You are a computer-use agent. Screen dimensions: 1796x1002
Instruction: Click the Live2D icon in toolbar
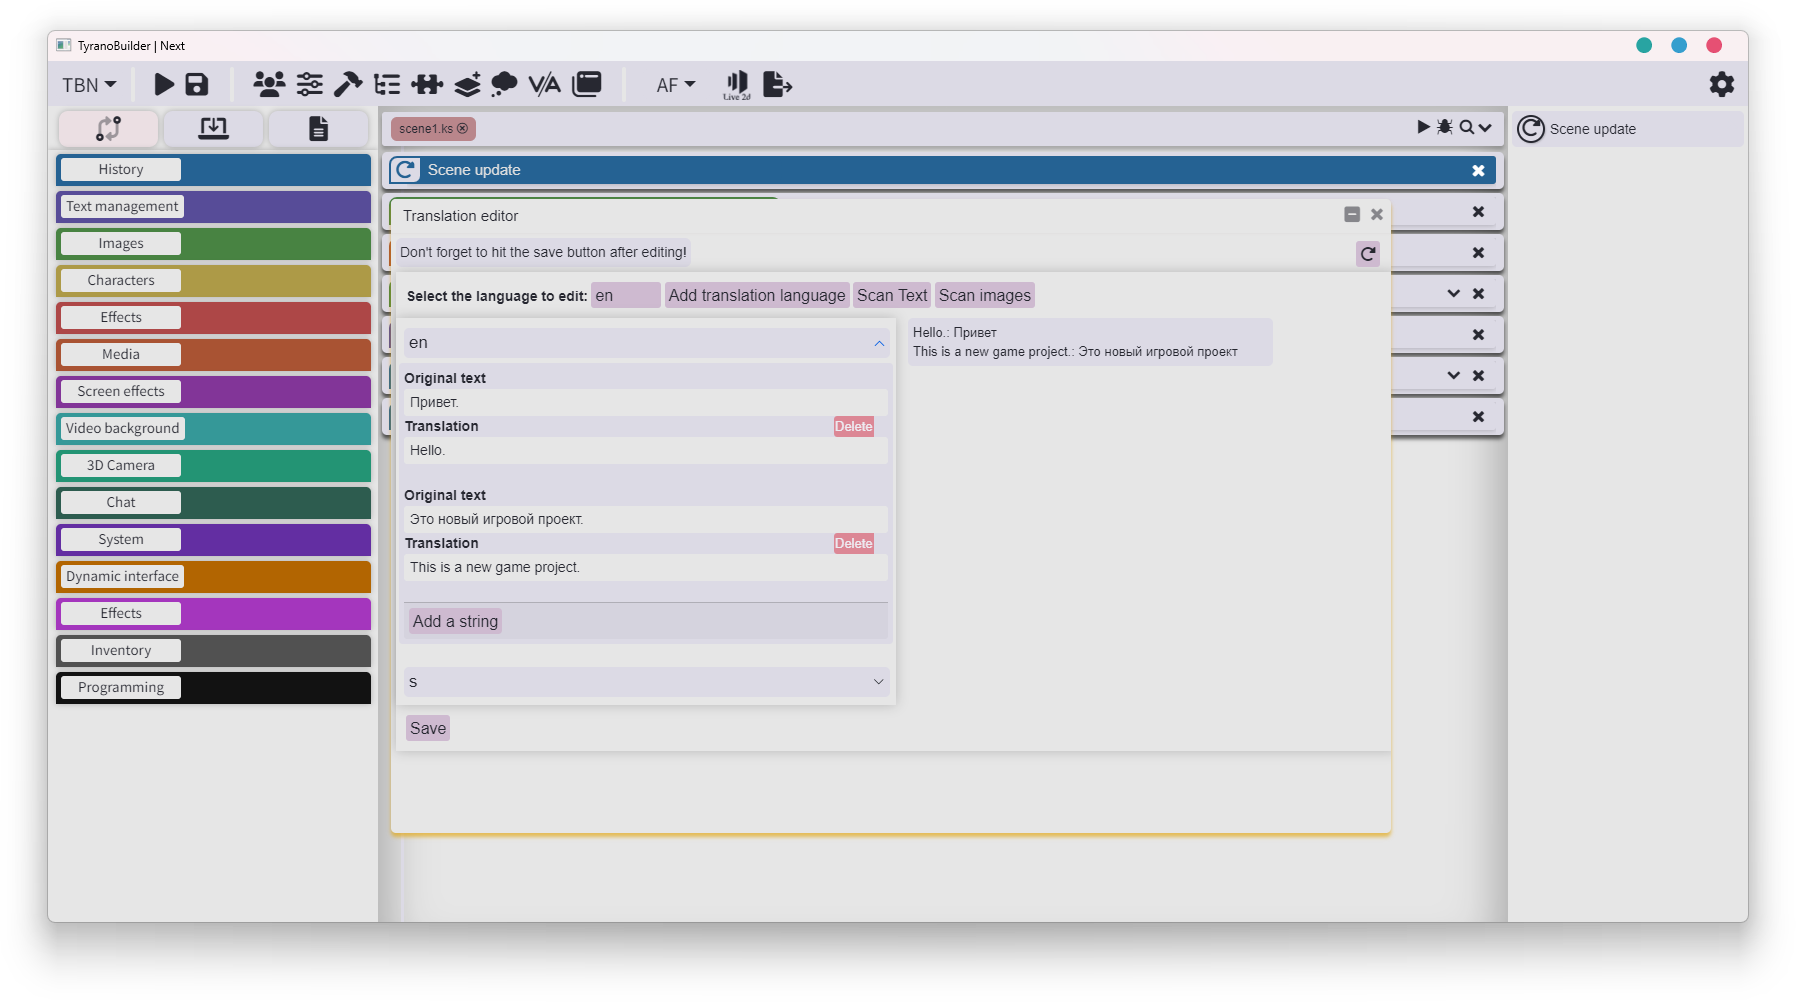[737, 85]
